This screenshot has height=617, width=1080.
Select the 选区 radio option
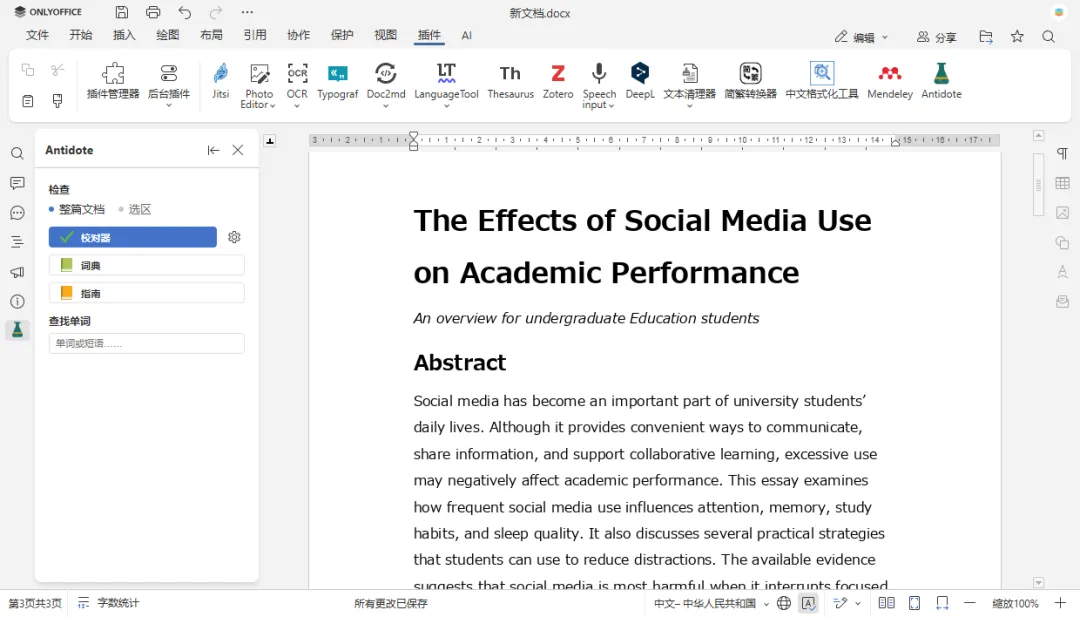[135, 209]
